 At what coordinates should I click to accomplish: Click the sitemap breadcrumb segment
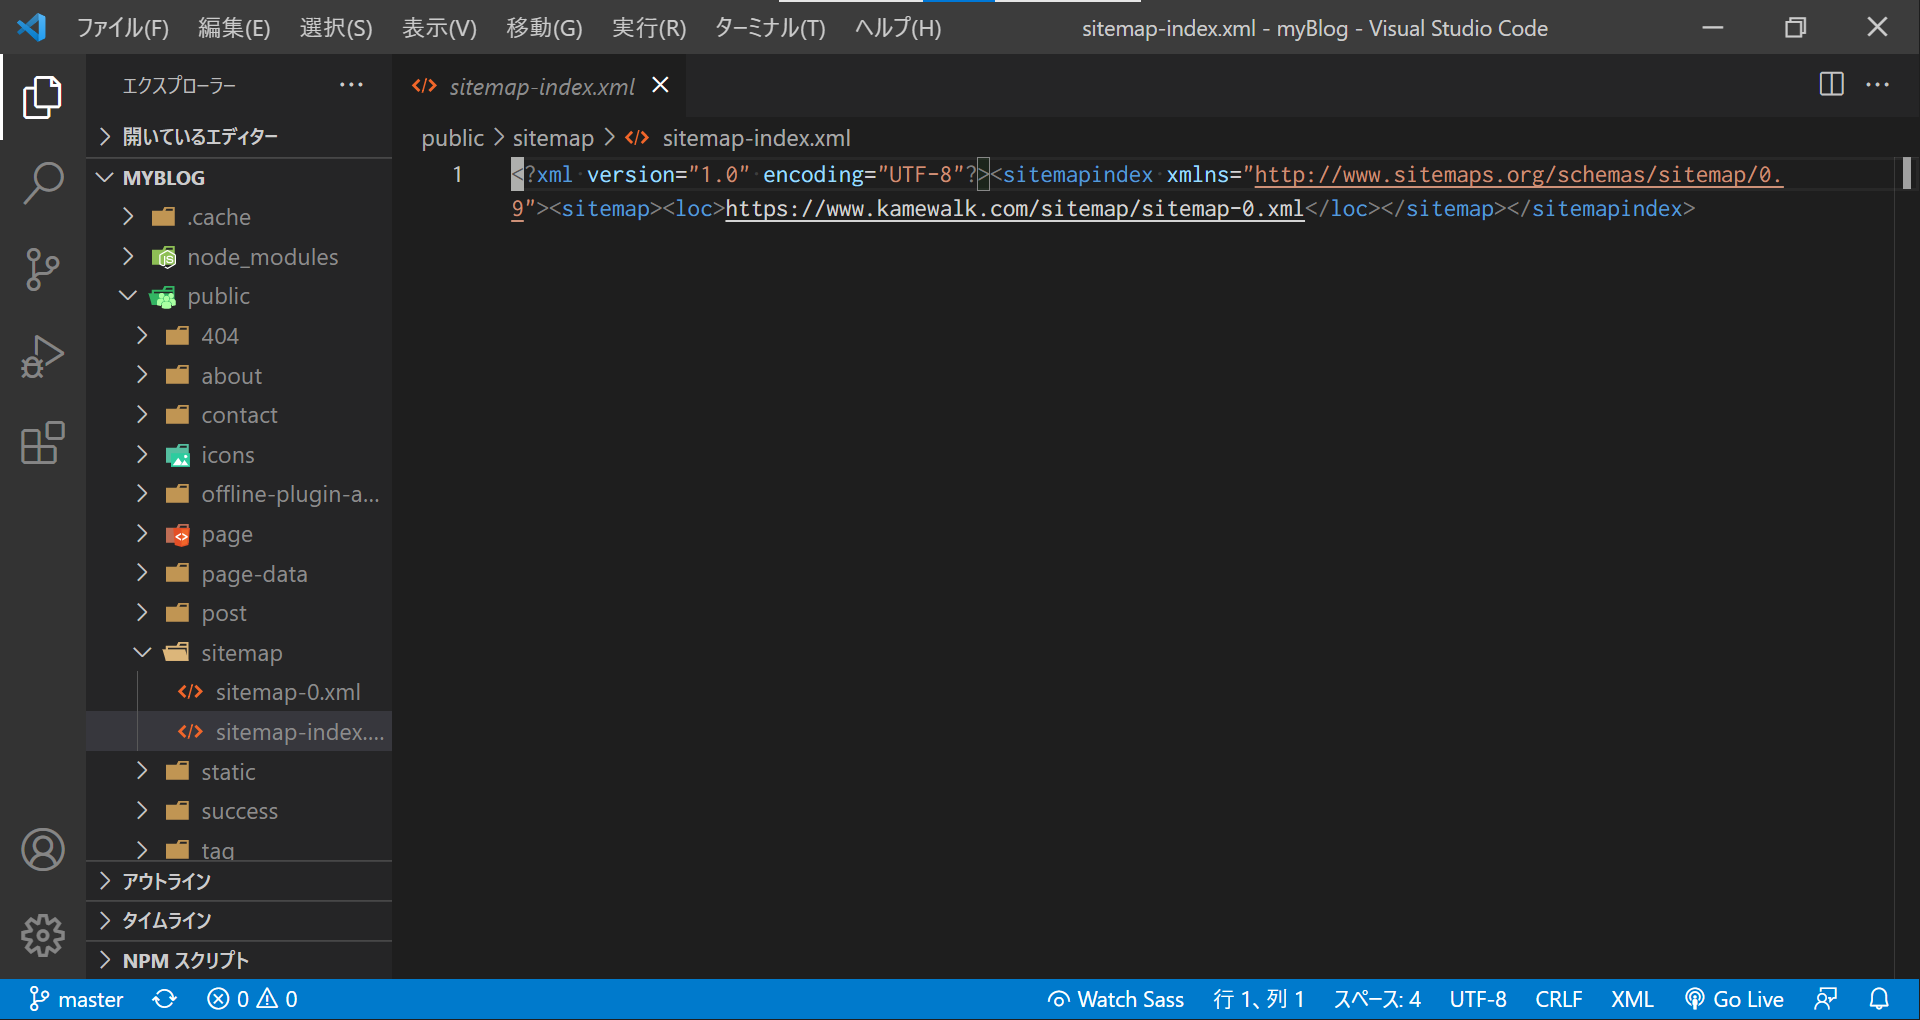[553, 138]
